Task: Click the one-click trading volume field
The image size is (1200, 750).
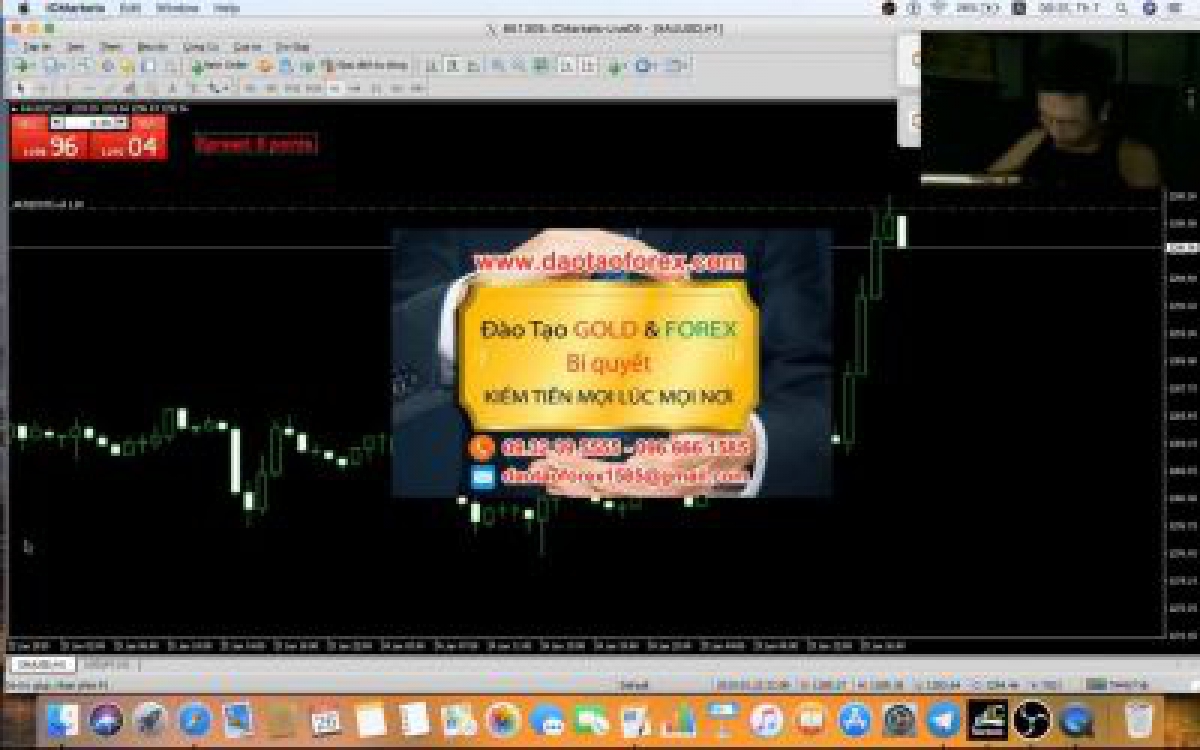Action: (x=89, y=122)
